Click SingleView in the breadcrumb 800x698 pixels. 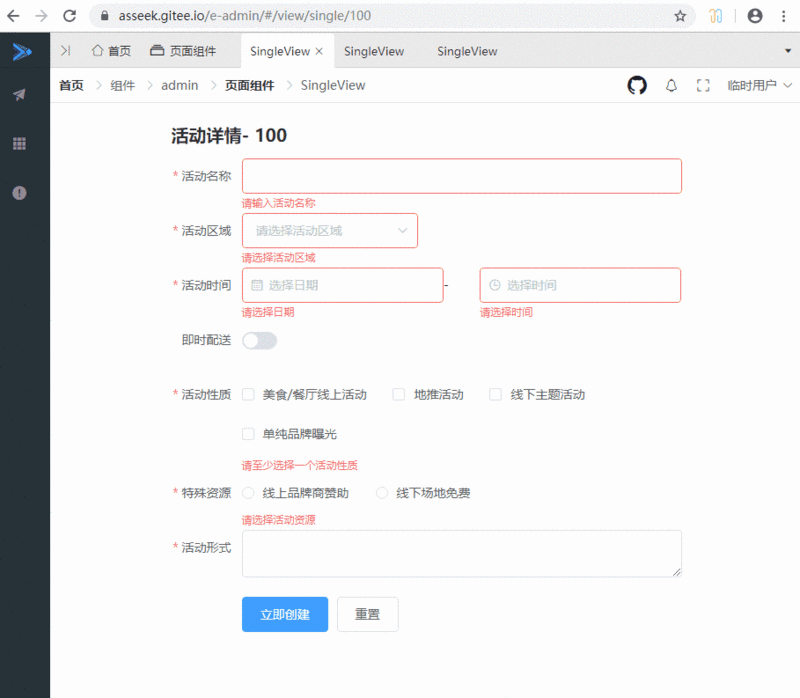coord(333,85)
